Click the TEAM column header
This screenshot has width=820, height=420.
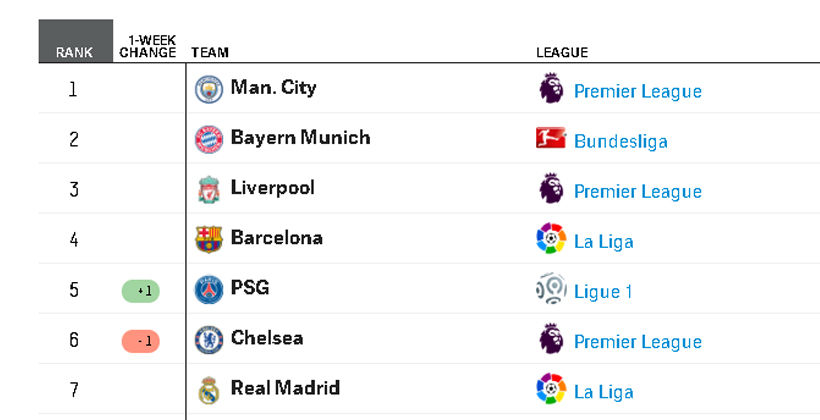click(210, 52)
